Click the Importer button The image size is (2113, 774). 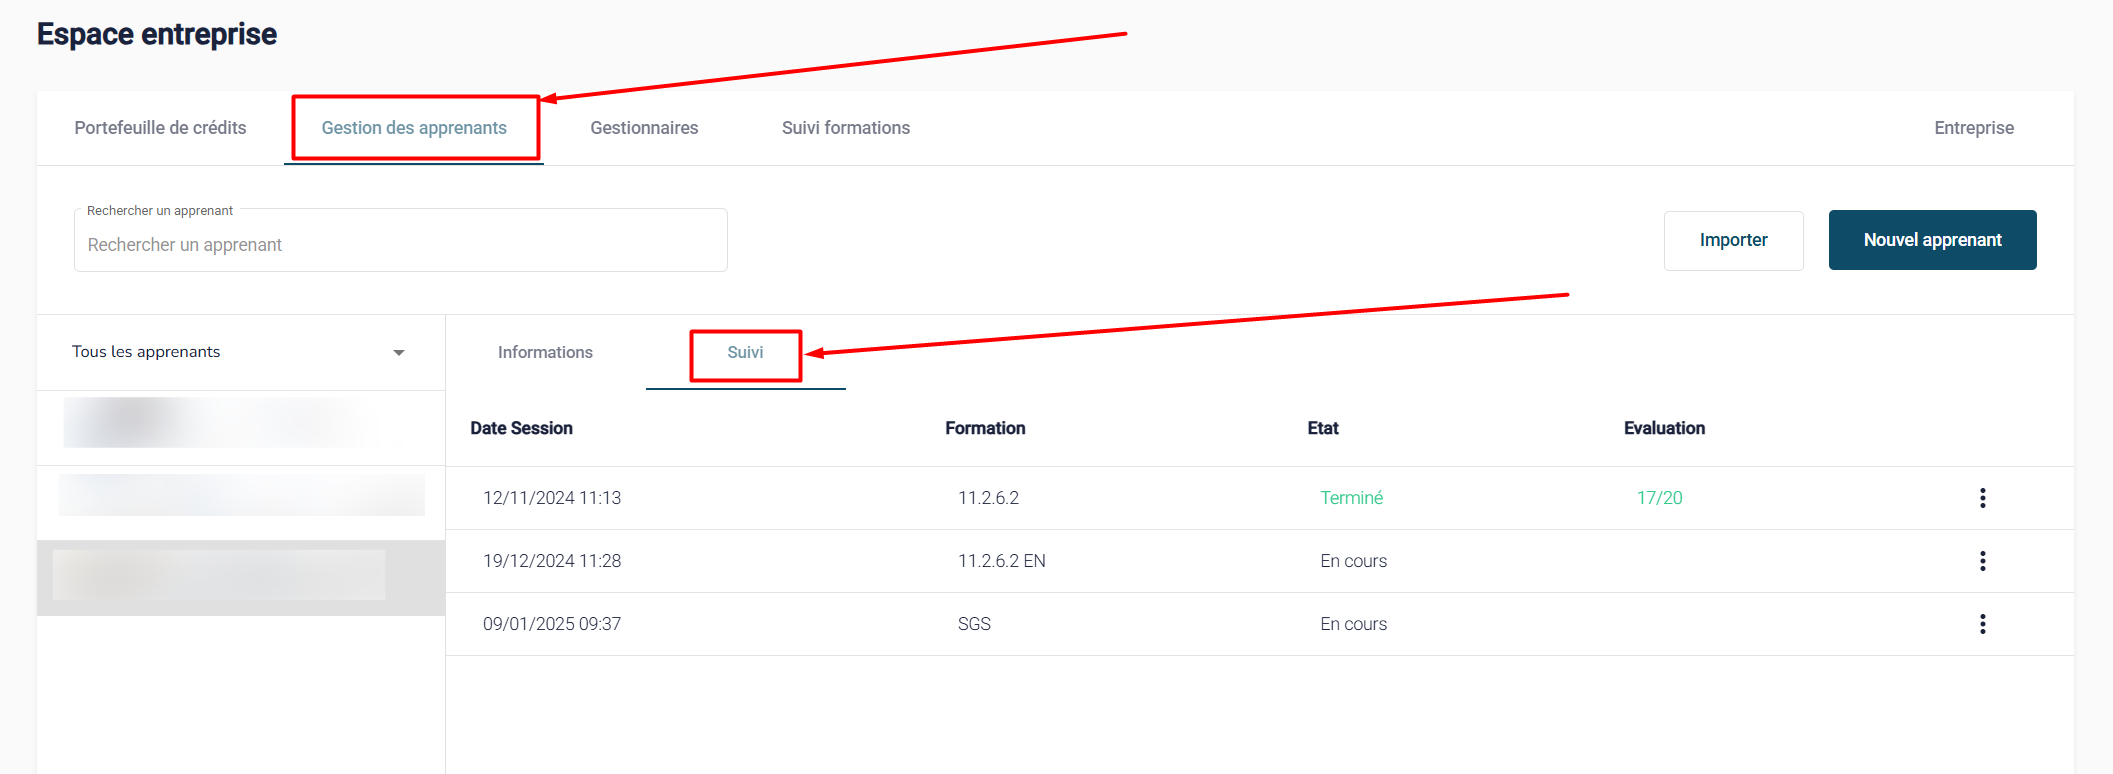click(1733, 240)
